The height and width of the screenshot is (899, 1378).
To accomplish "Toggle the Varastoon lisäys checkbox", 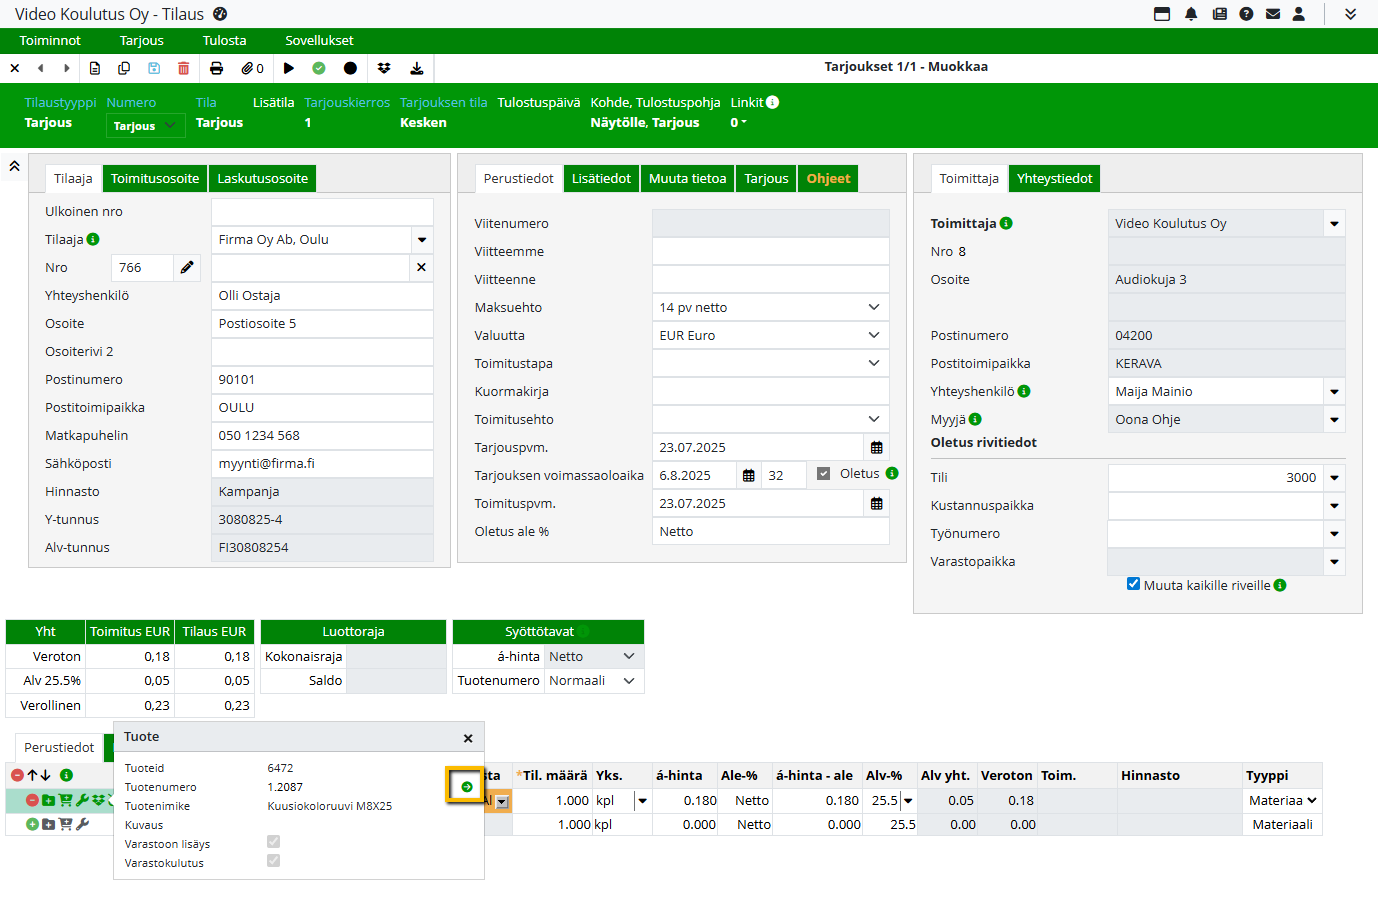I will point(274,842).
